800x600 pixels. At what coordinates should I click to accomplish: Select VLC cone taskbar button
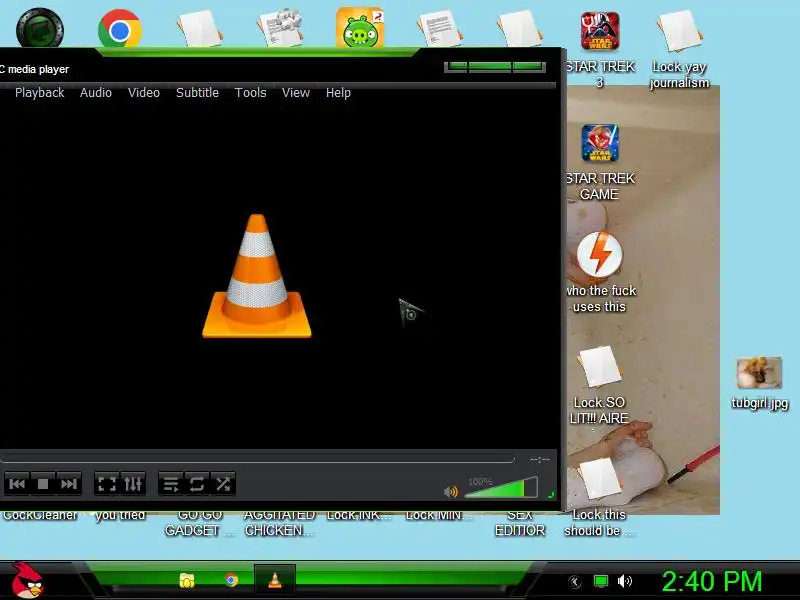point(274,580)
